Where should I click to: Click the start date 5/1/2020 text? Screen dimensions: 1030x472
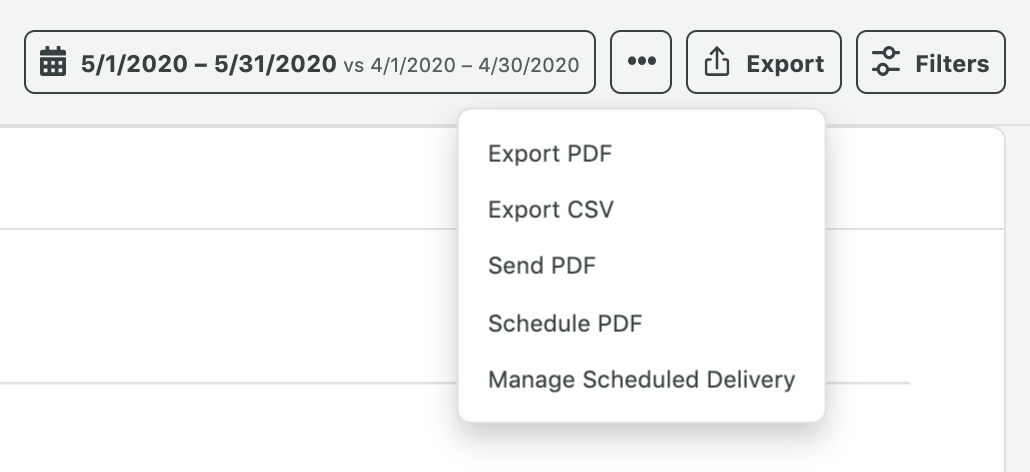pyautogui.click(x=134, y=64)
